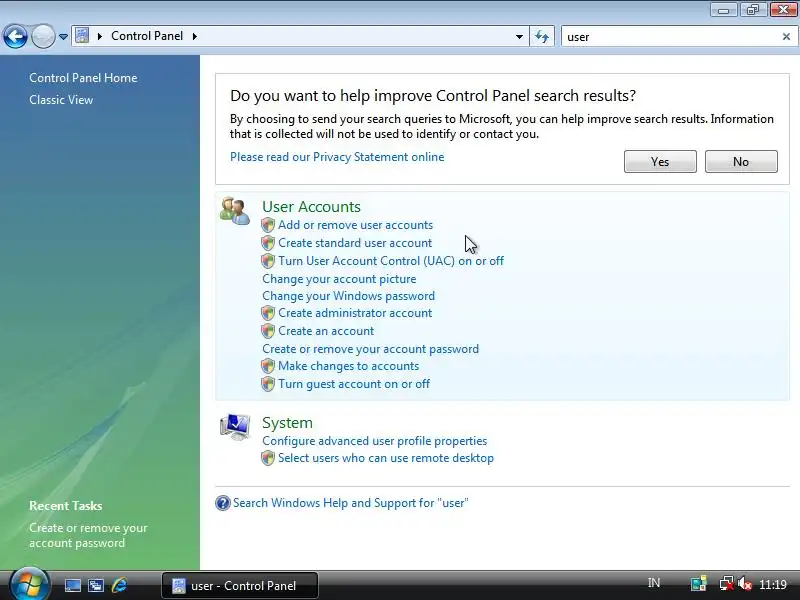This screenshot has width=800, height=600.
Task: Click shield icon beside Select users remote desktop
Action: [x=268, y=458]
